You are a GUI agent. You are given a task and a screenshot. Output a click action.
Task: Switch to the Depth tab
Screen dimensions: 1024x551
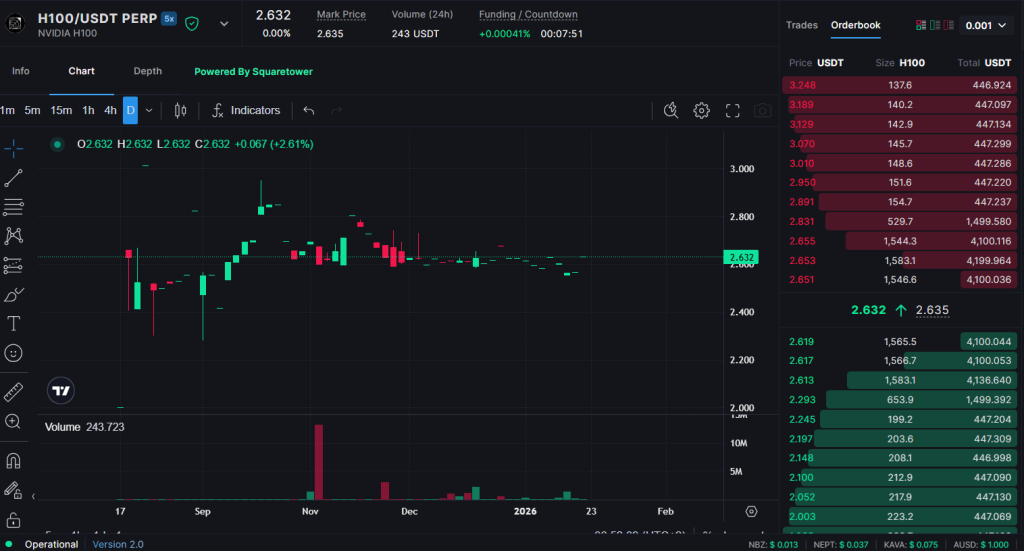pos(147,71)
